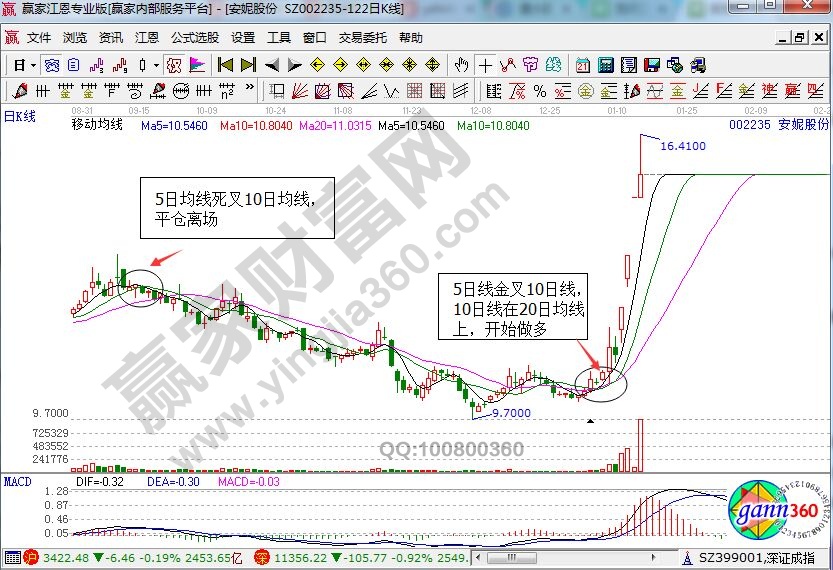Toggle the 权 ex-rights adjustment icon
This screenshot has height=570, width=833.
(174, 65)
